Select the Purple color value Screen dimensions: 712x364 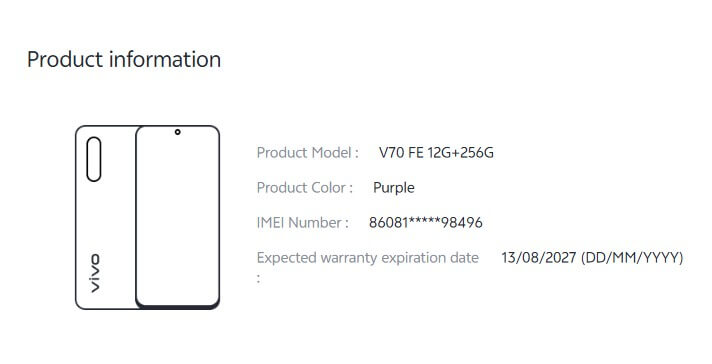(394, 188)
